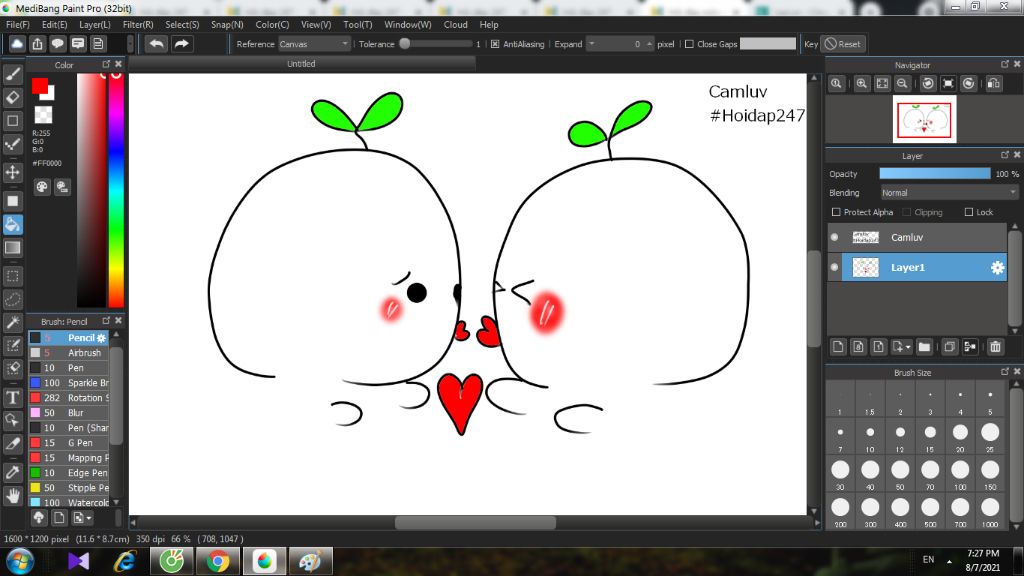Enable the Close Gaps checkbox
1024x576 pixels.
(689, 44)
